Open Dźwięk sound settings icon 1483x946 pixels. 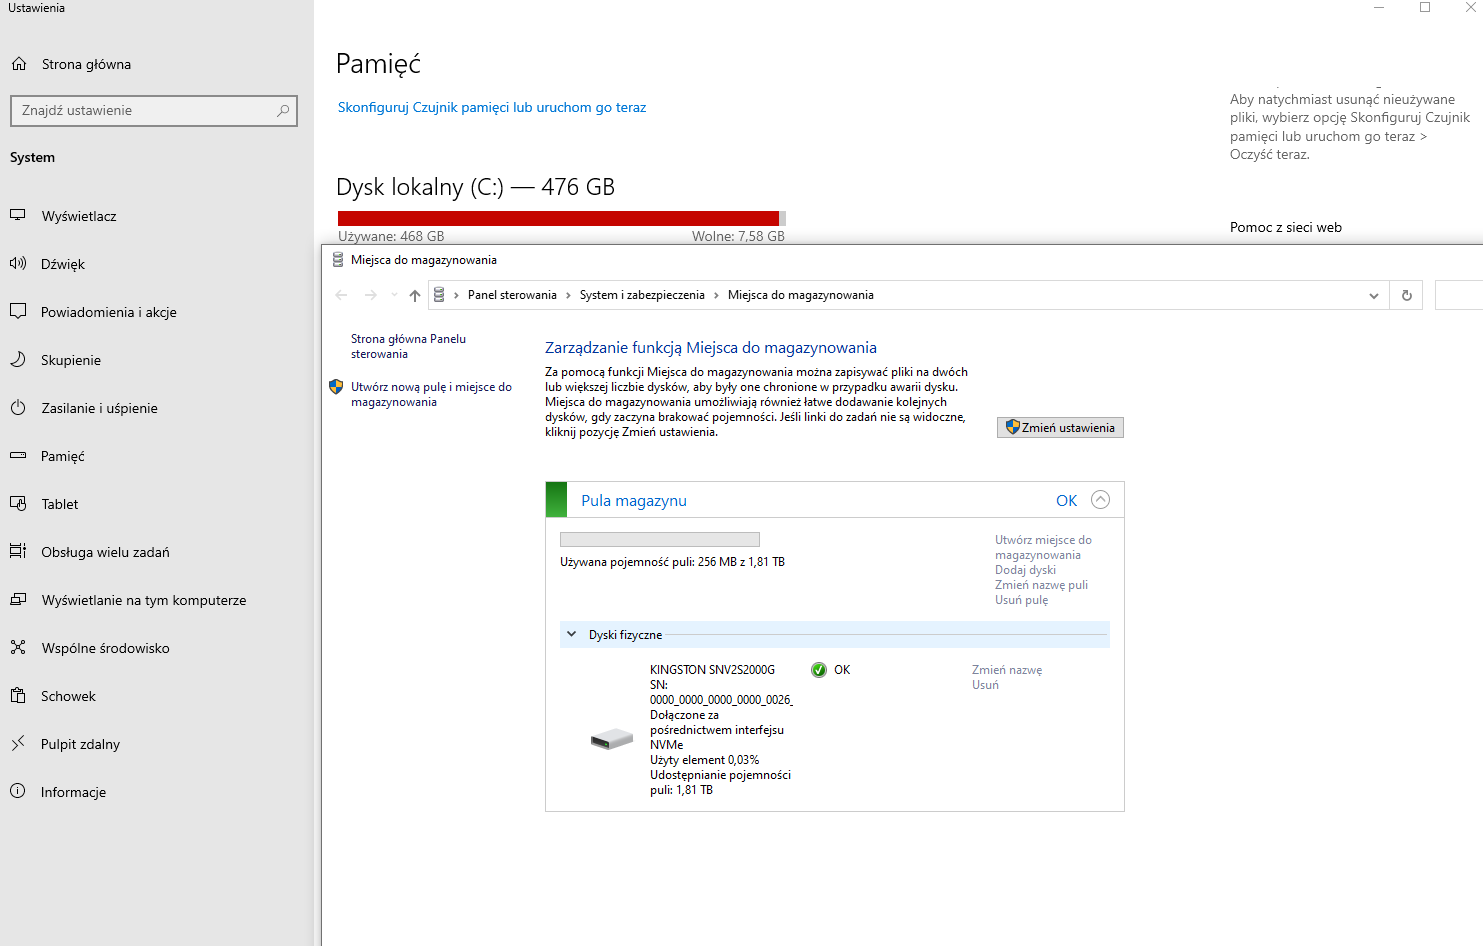pos(18,264)
